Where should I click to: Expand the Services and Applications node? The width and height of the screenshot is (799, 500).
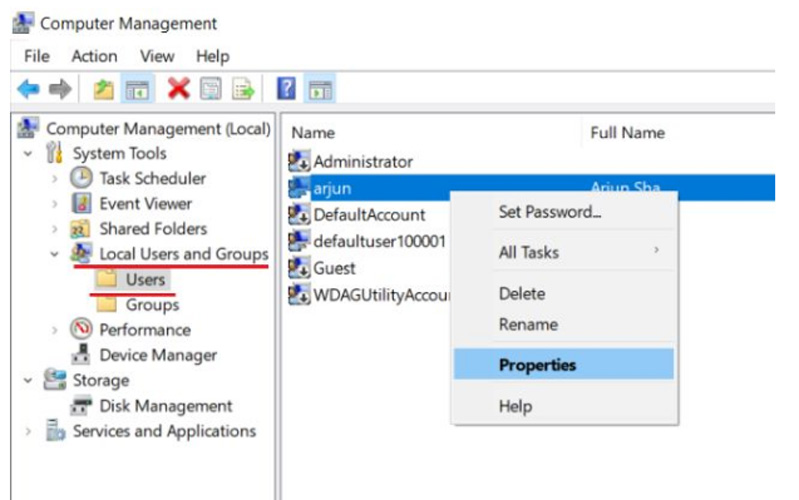click(x=28, y=431)
